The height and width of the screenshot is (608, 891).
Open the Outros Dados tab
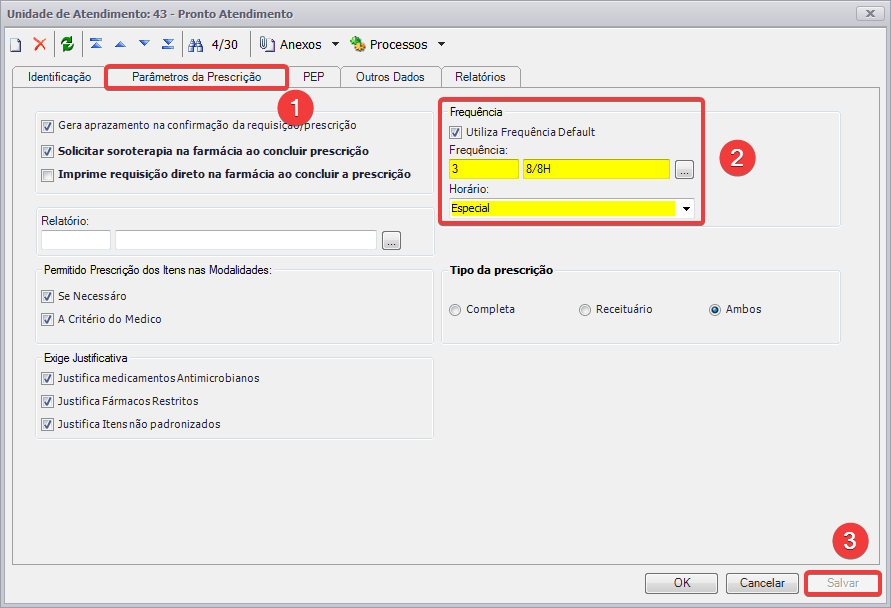[x=390, y=77]
